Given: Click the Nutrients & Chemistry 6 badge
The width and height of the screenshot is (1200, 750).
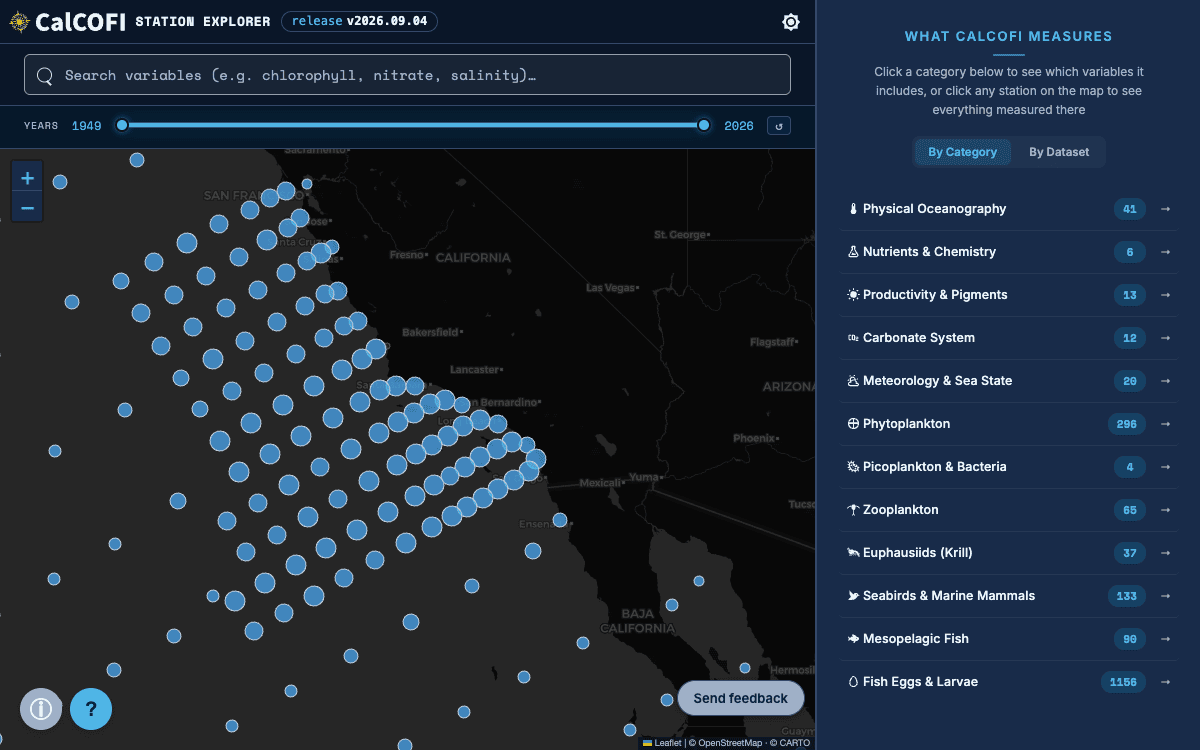Looking at the screenshot, I should [1130, 252].
